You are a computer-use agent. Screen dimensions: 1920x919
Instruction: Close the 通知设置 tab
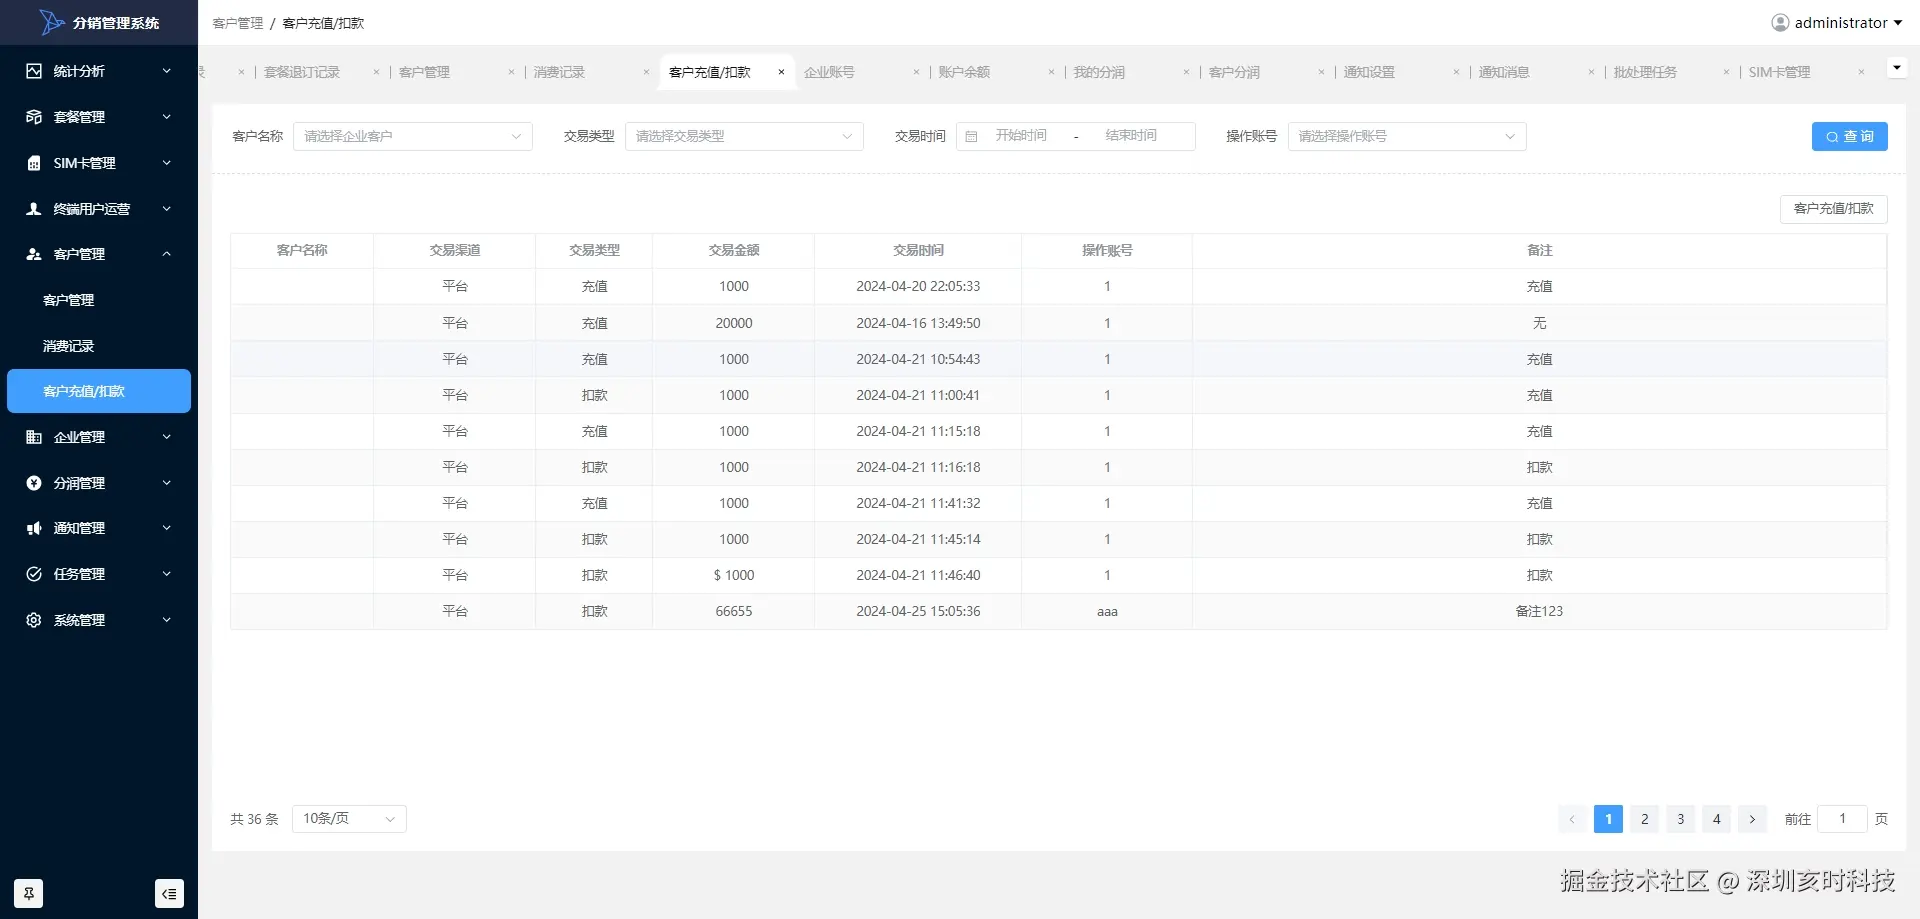click(1456, 72)
